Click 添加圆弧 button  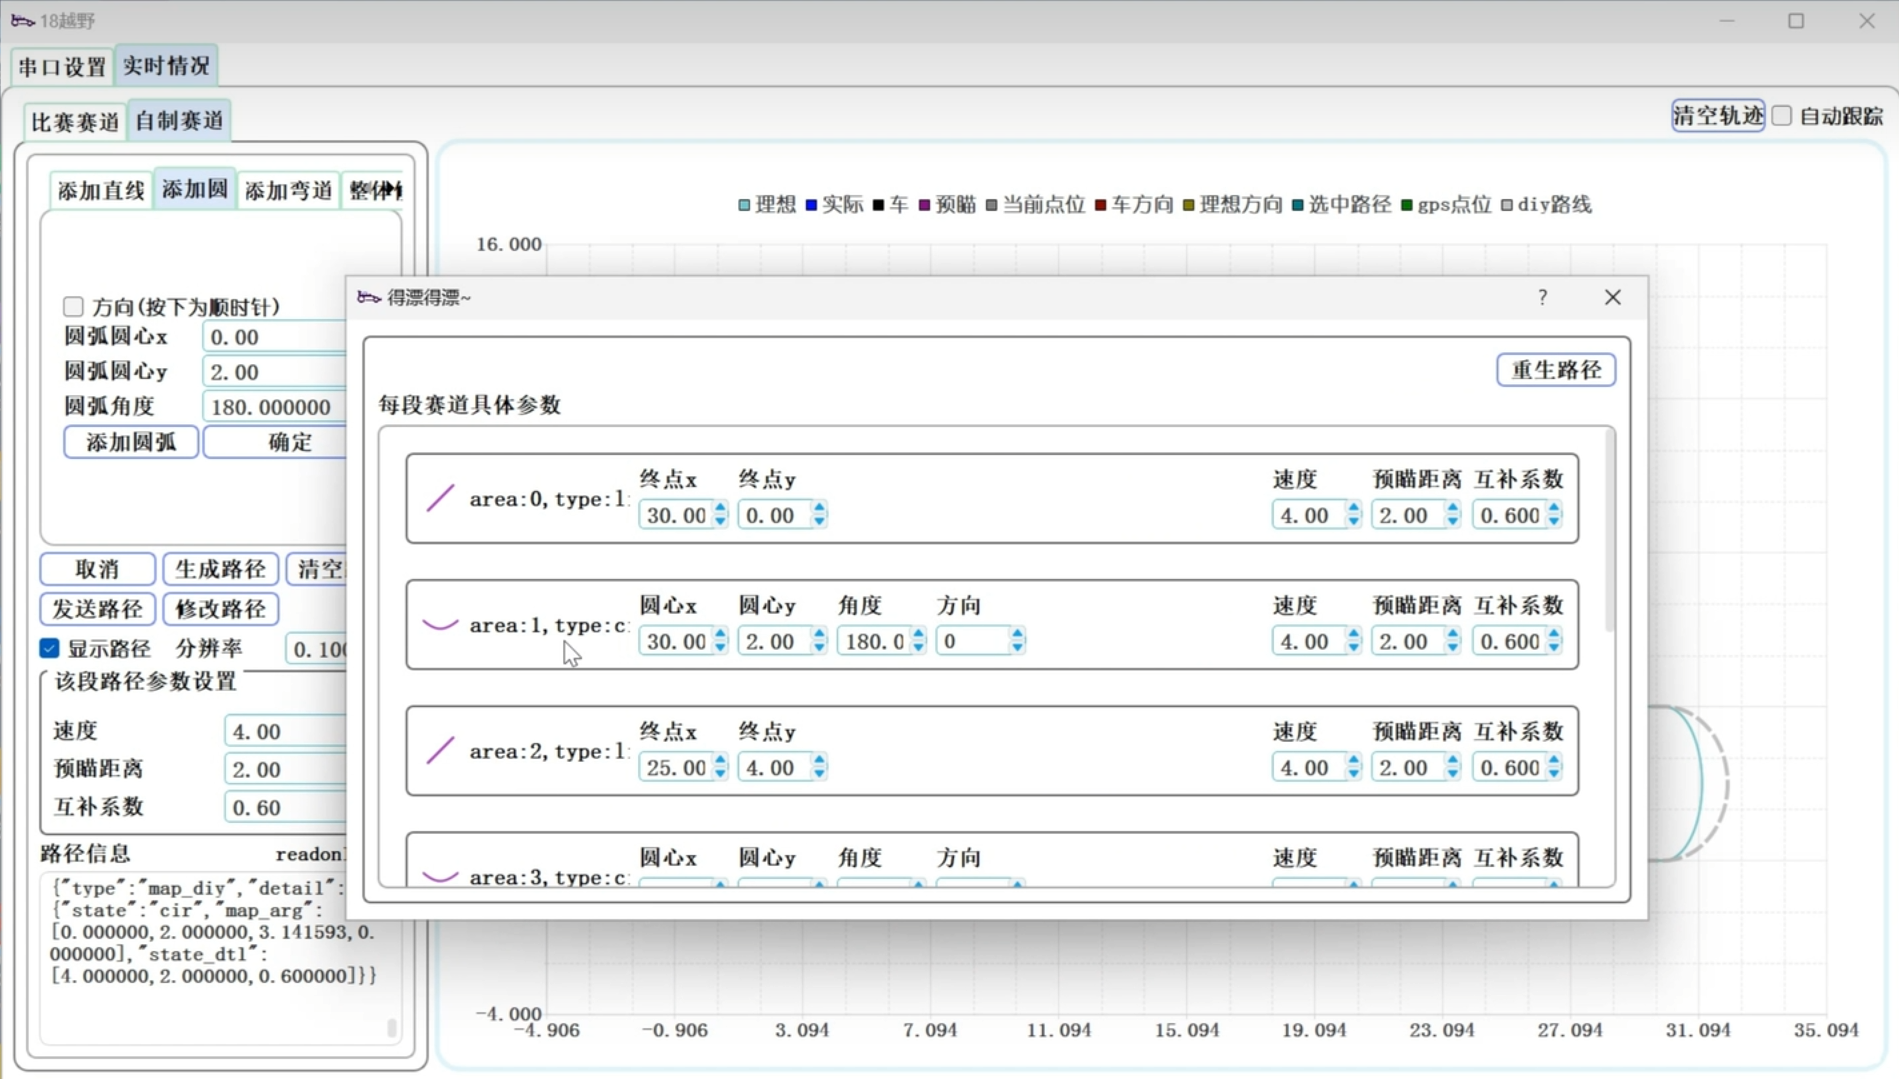click(x=131, y=442)
